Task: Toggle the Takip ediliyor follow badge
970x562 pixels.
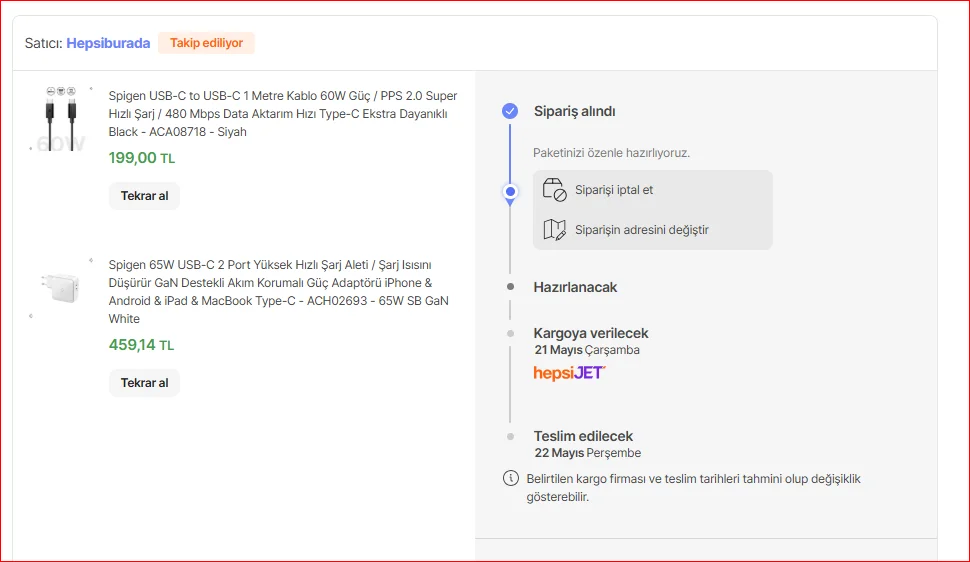Action: 206,43
